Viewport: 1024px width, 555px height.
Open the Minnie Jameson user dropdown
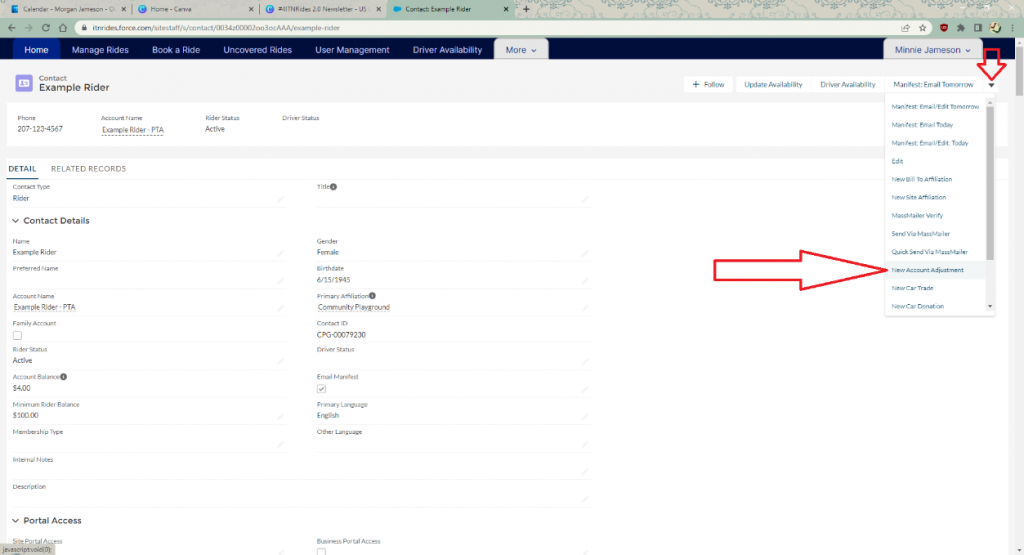coord(931,50)
